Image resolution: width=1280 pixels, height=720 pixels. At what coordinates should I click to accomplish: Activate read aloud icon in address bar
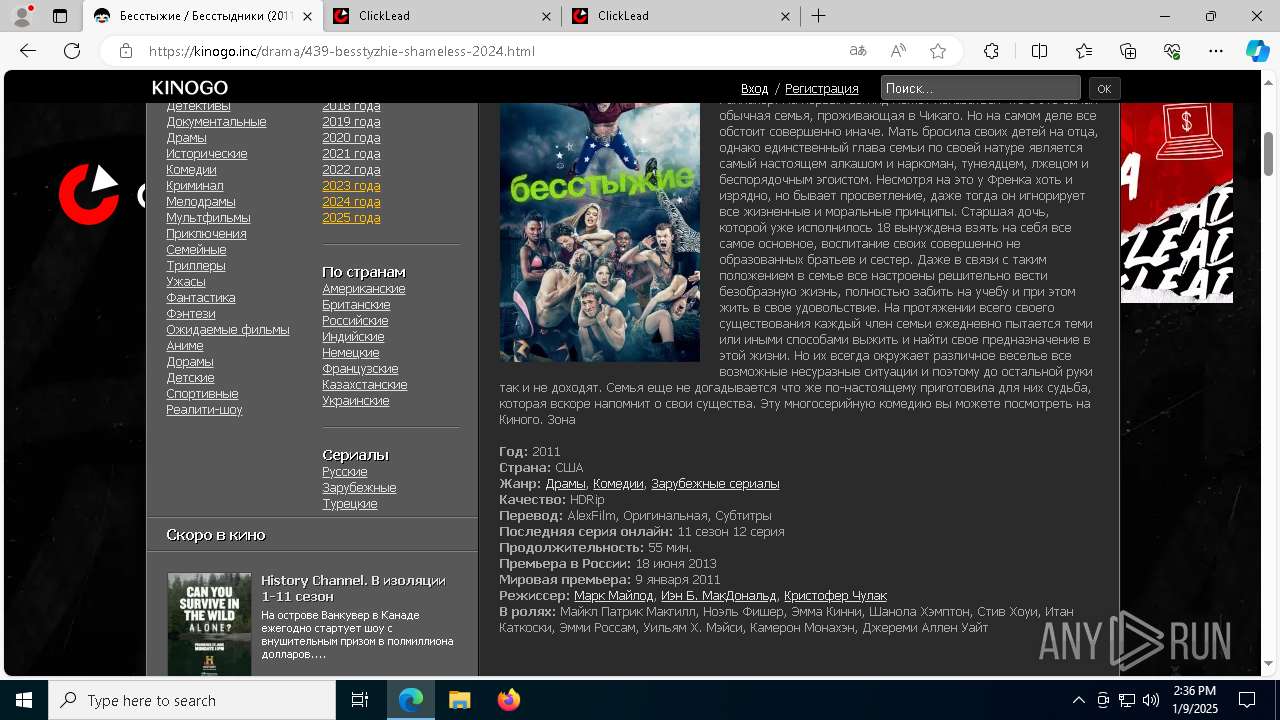[898, 51]
